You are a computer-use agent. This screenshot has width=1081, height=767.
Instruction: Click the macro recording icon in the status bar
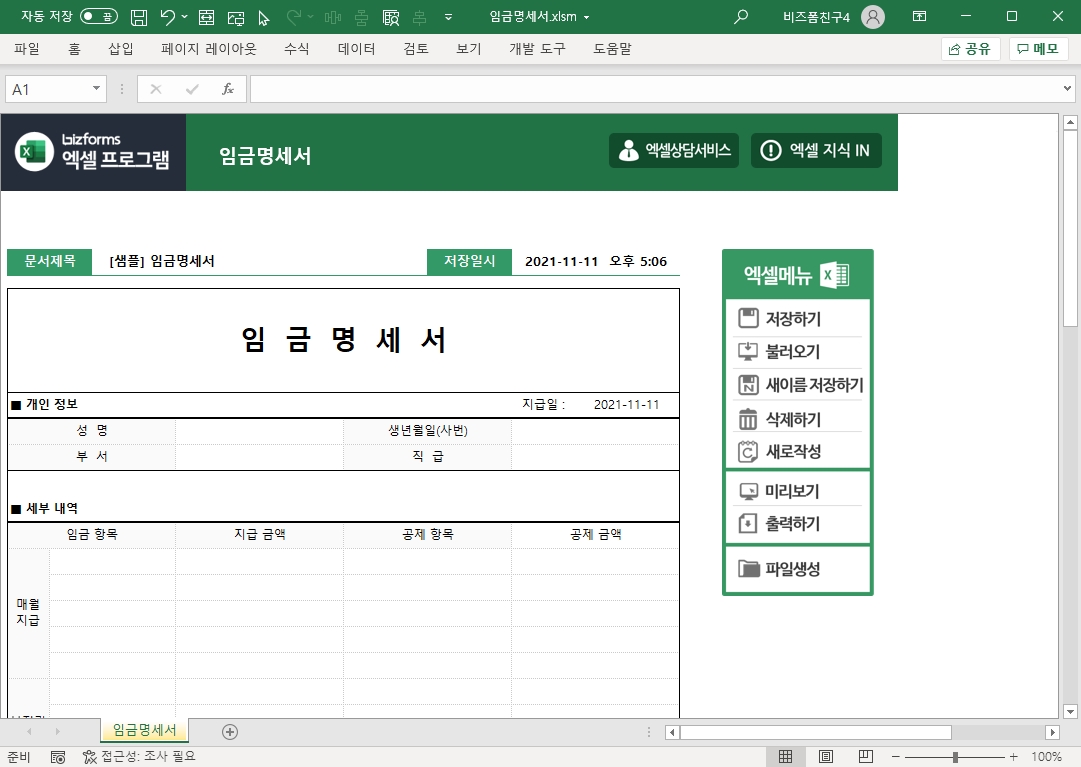(x=58, y=757)
